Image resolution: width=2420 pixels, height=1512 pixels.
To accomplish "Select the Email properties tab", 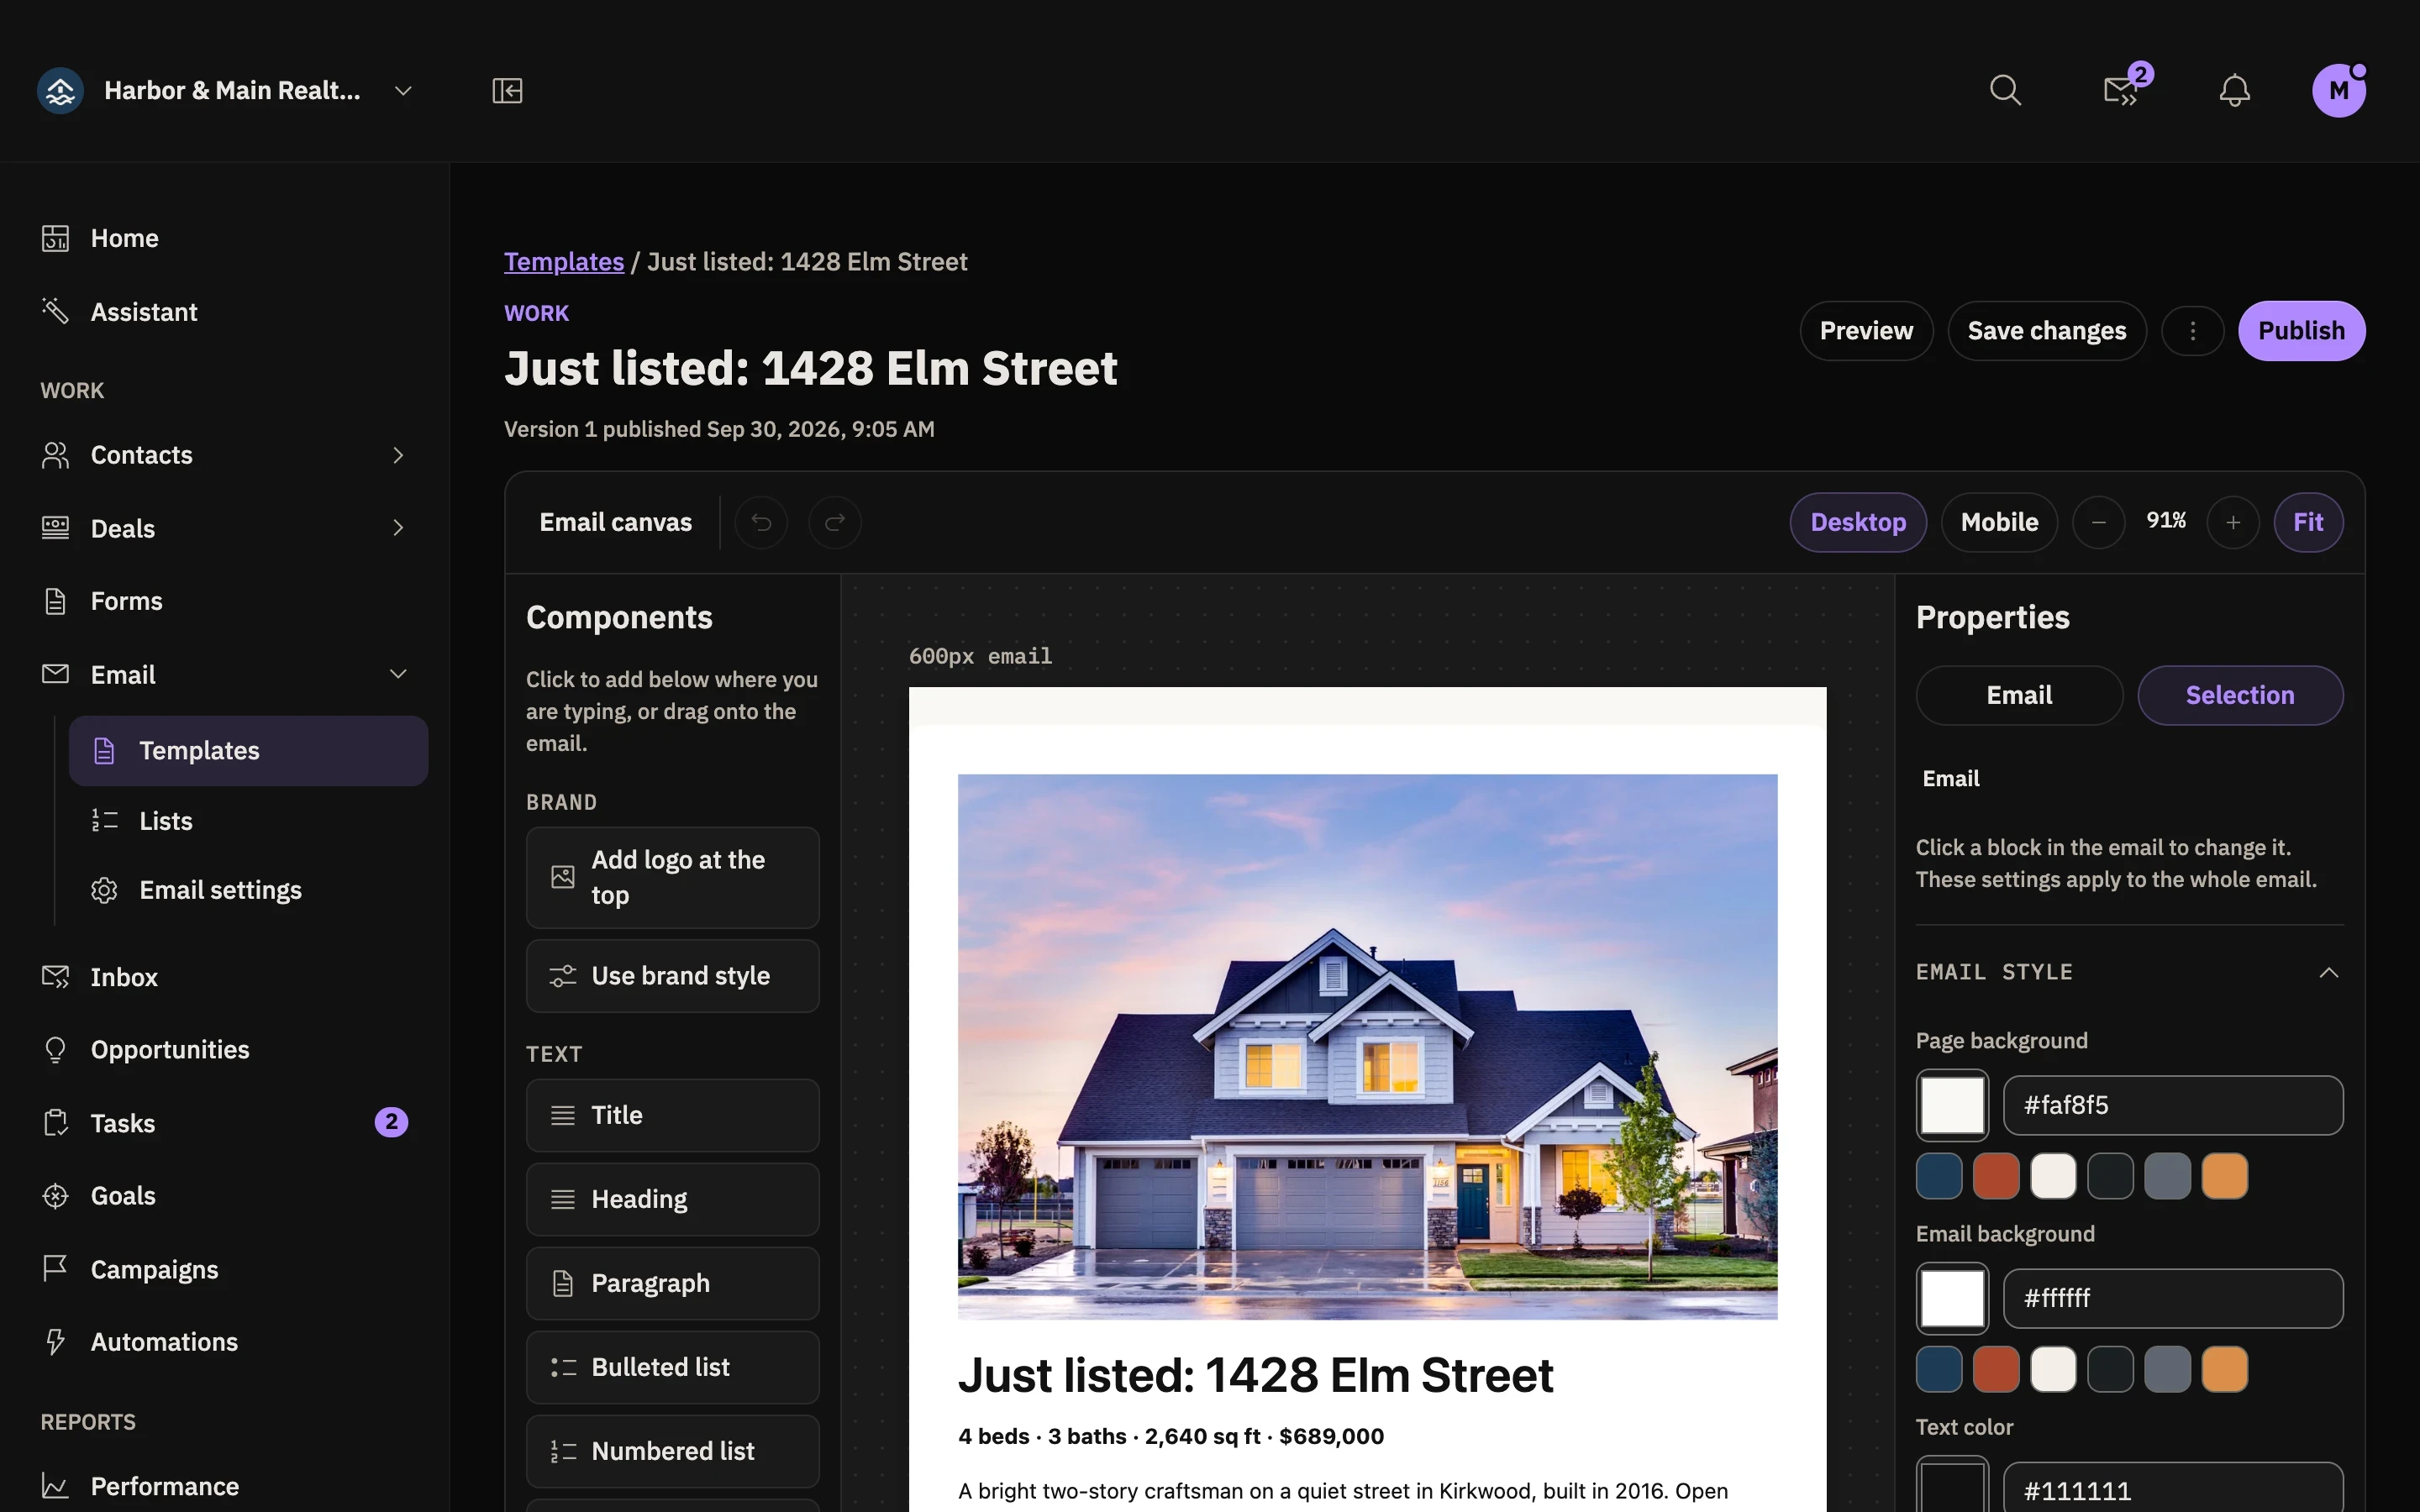I will [x=2019, y=695].
